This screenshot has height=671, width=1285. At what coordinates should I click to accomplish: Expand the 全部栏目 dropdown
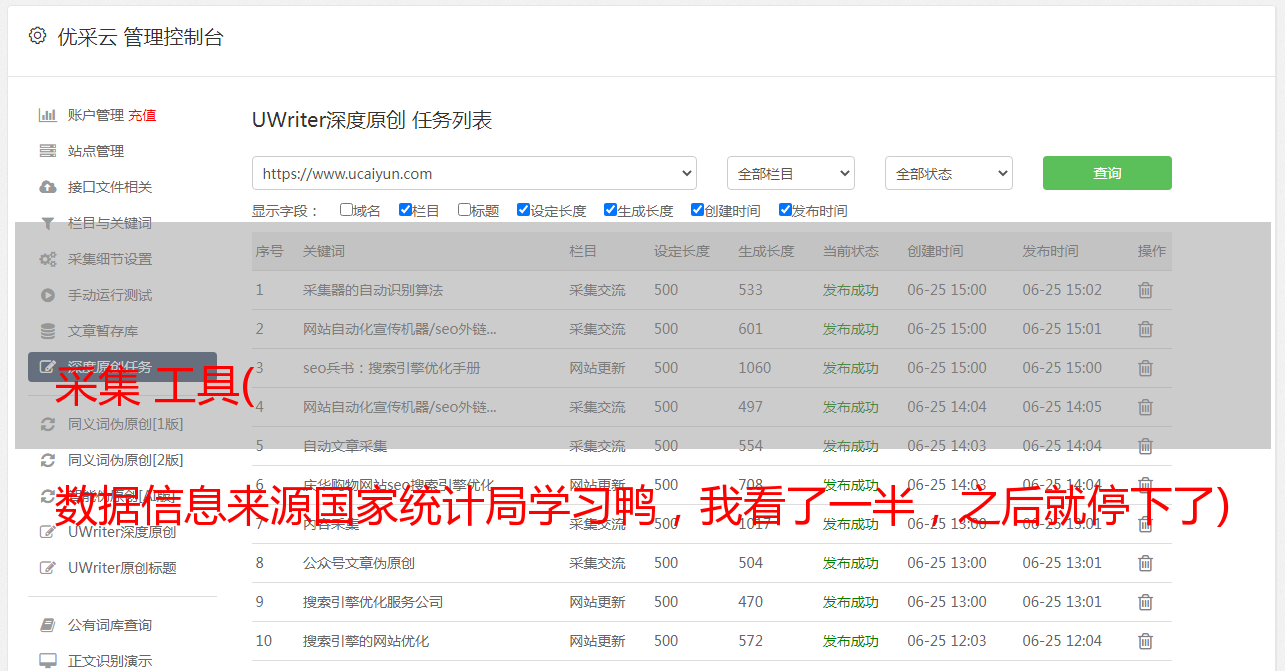(791, 173)
